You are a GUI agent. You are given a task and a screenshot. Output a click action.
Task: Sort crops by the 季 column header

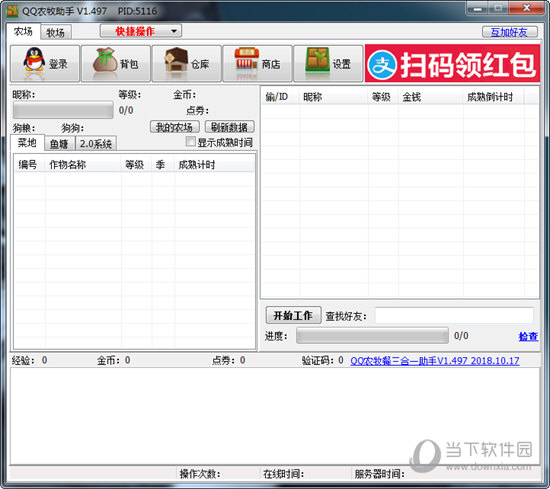pyautogui.click(x=163, y=165)
